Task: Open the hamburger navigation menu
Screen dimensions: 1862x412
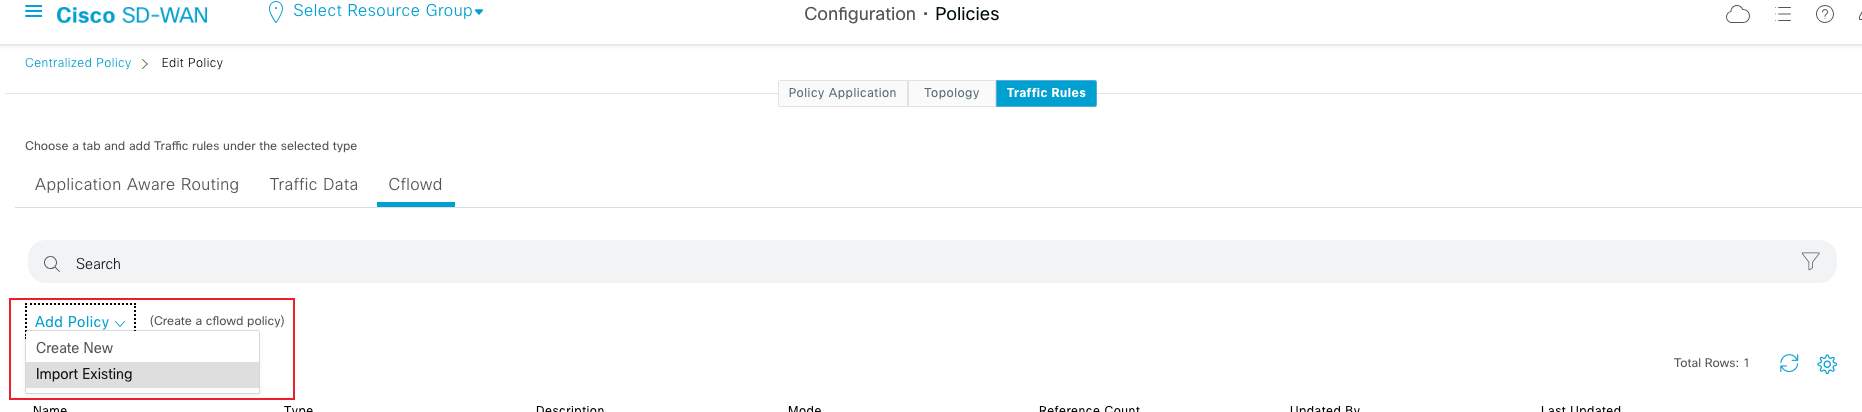Action: [34, 12]
